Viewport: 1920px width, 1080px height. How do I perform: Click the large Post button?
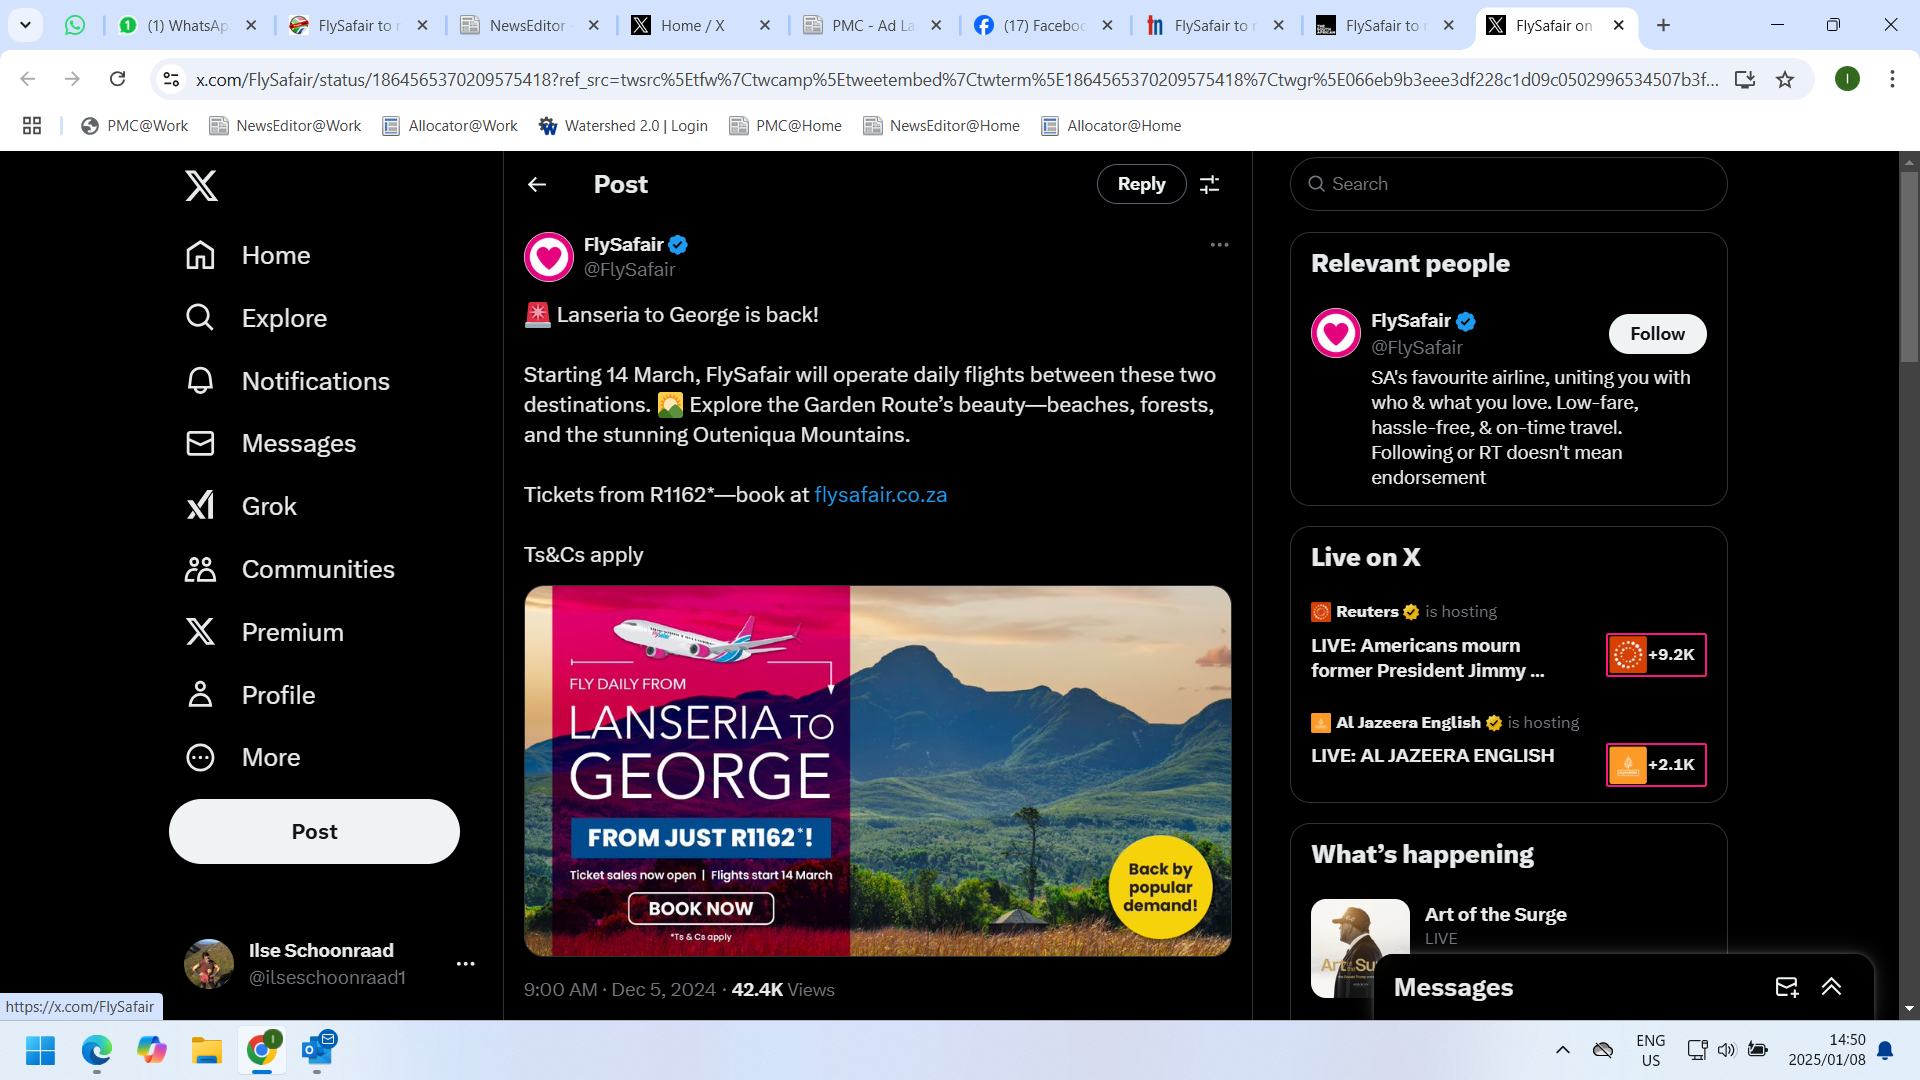[x=314, y=831]
